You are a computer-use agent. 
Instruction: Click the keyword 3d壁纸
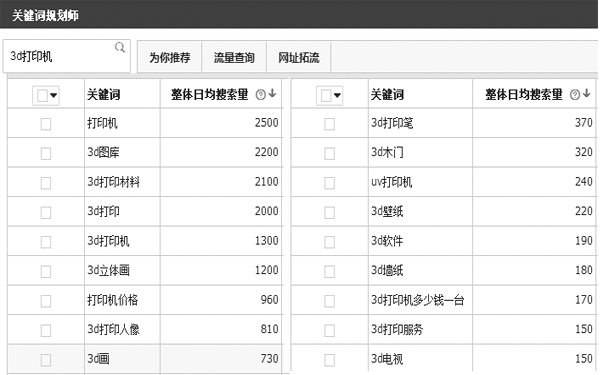pyautogui.click(x=387, y=211)
